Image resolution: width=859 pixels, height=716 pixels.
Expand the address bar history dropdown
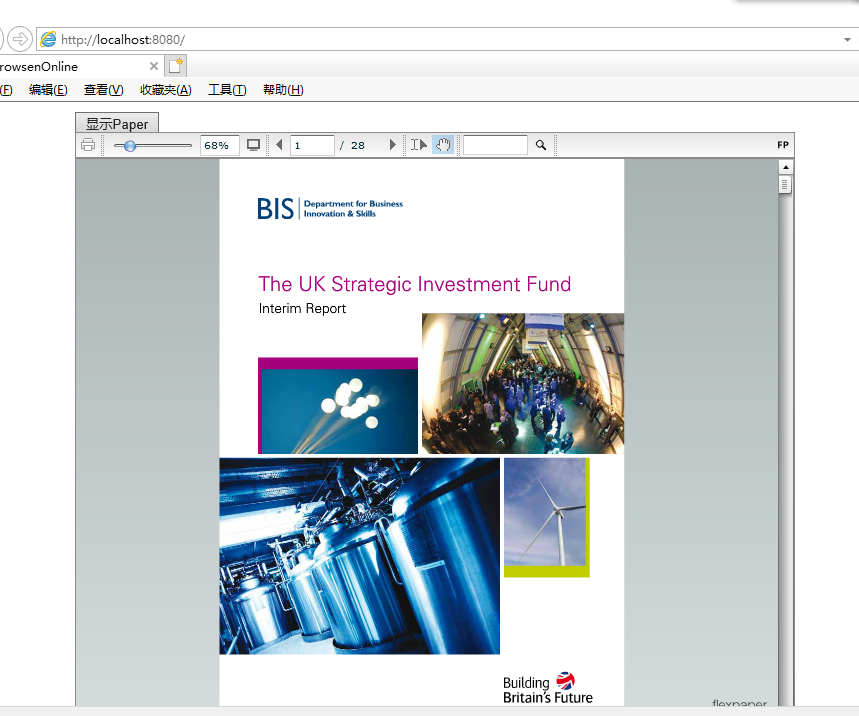point(847,39)
